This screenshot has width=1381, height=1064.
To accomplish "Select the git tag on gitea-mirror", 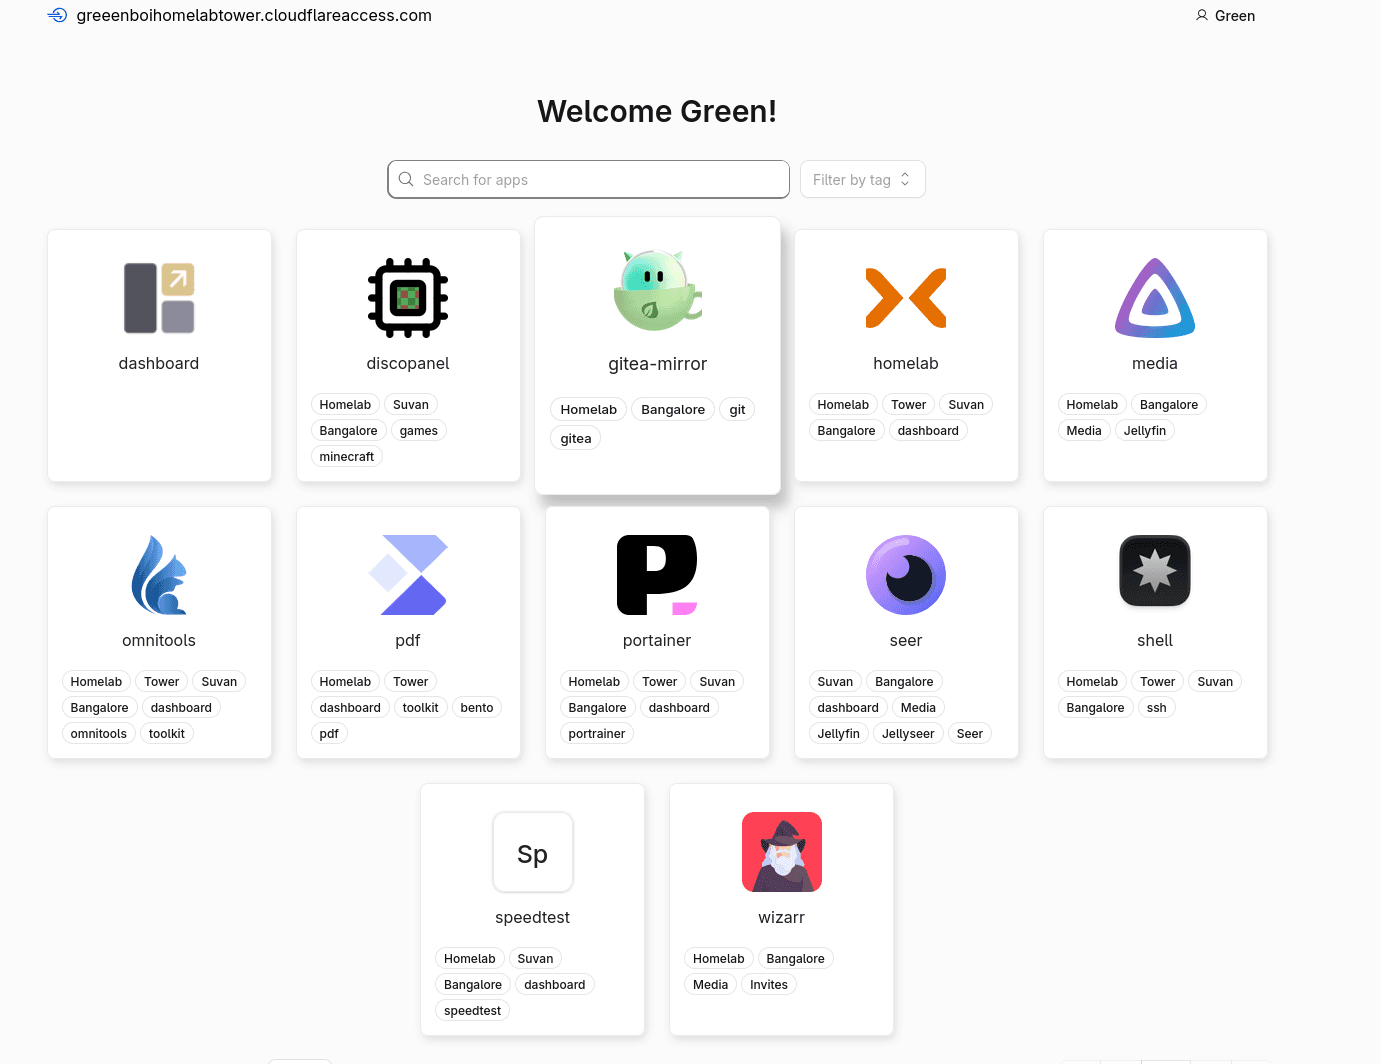I will pyautogui.click(x=738, y=410).
